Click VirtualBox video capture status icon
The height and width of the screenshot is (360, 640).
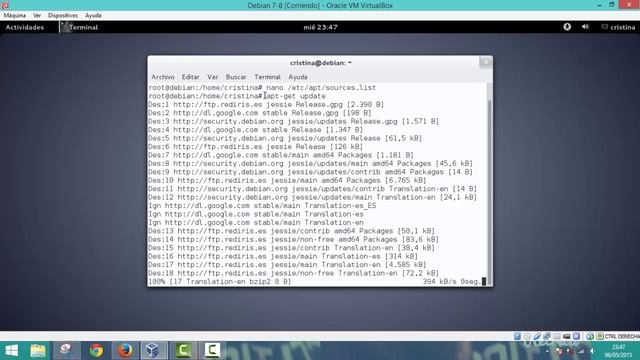click(x=567, y=336)
